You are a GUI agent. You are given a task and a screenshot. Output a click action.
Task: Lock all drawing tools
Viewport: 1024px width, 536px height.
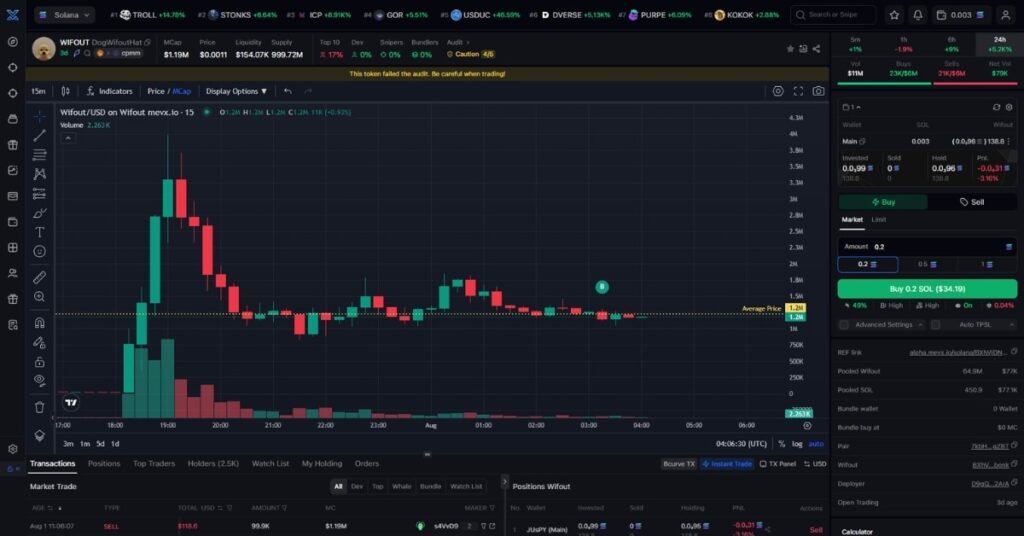[40, 362]
